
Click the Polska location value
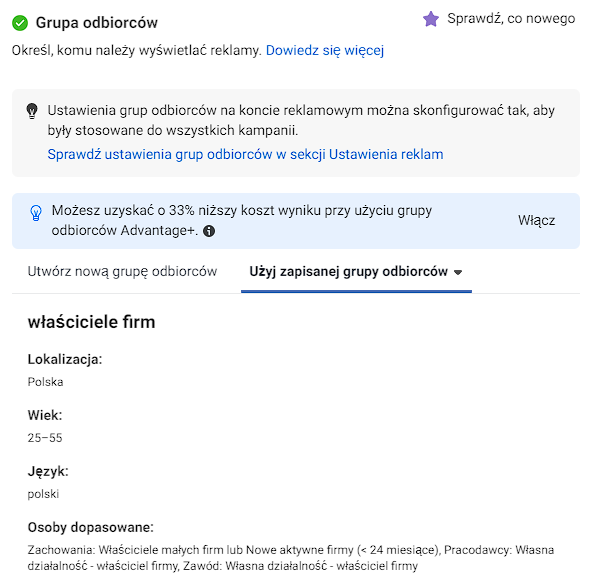[45, 382]
